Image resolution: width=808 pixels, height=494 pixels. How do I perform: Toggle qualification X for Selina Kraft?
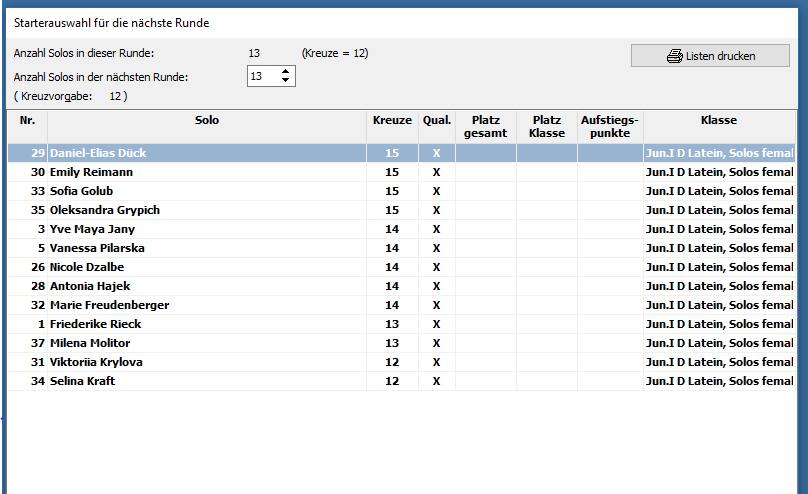tap(436, 381)
